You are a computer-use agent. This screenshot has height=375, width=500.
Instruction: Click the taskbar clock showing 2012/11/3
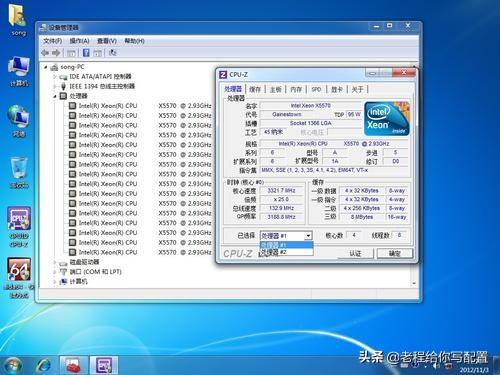474,370
